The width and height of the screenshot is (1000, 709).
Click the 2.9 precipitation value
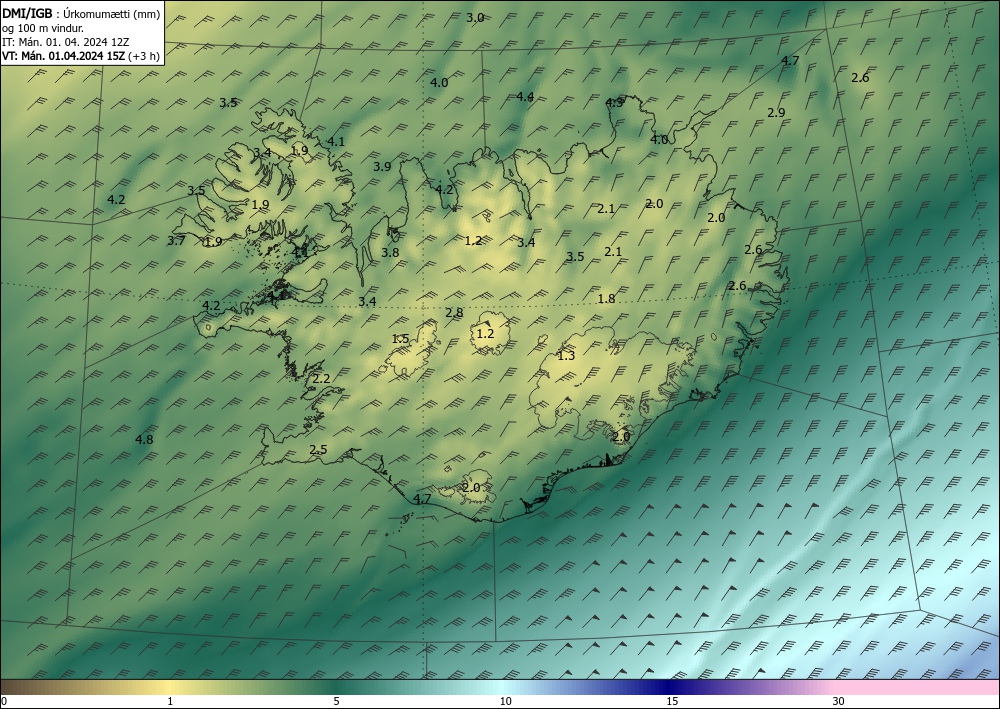[x=776, y=113]
